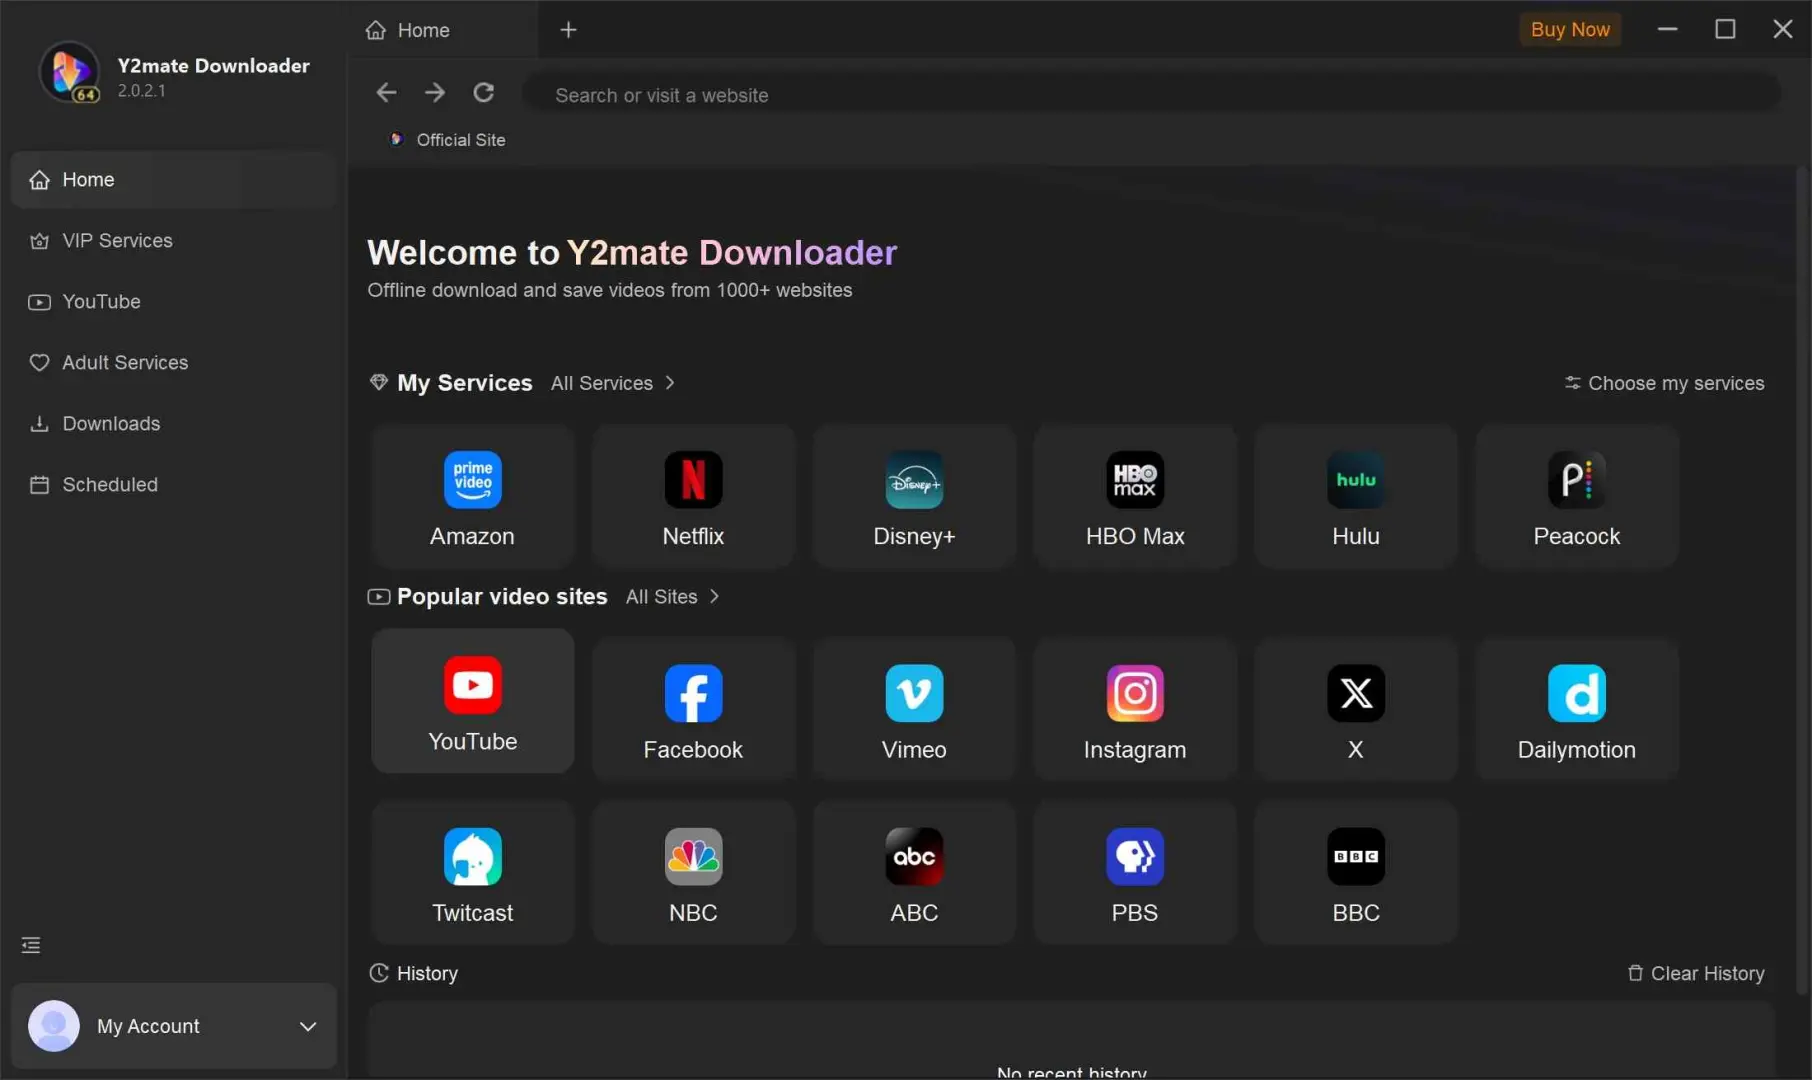This screenshot has height=1080, width=1812.
Task: Open a new tab with the plus button
Action: 568,30
